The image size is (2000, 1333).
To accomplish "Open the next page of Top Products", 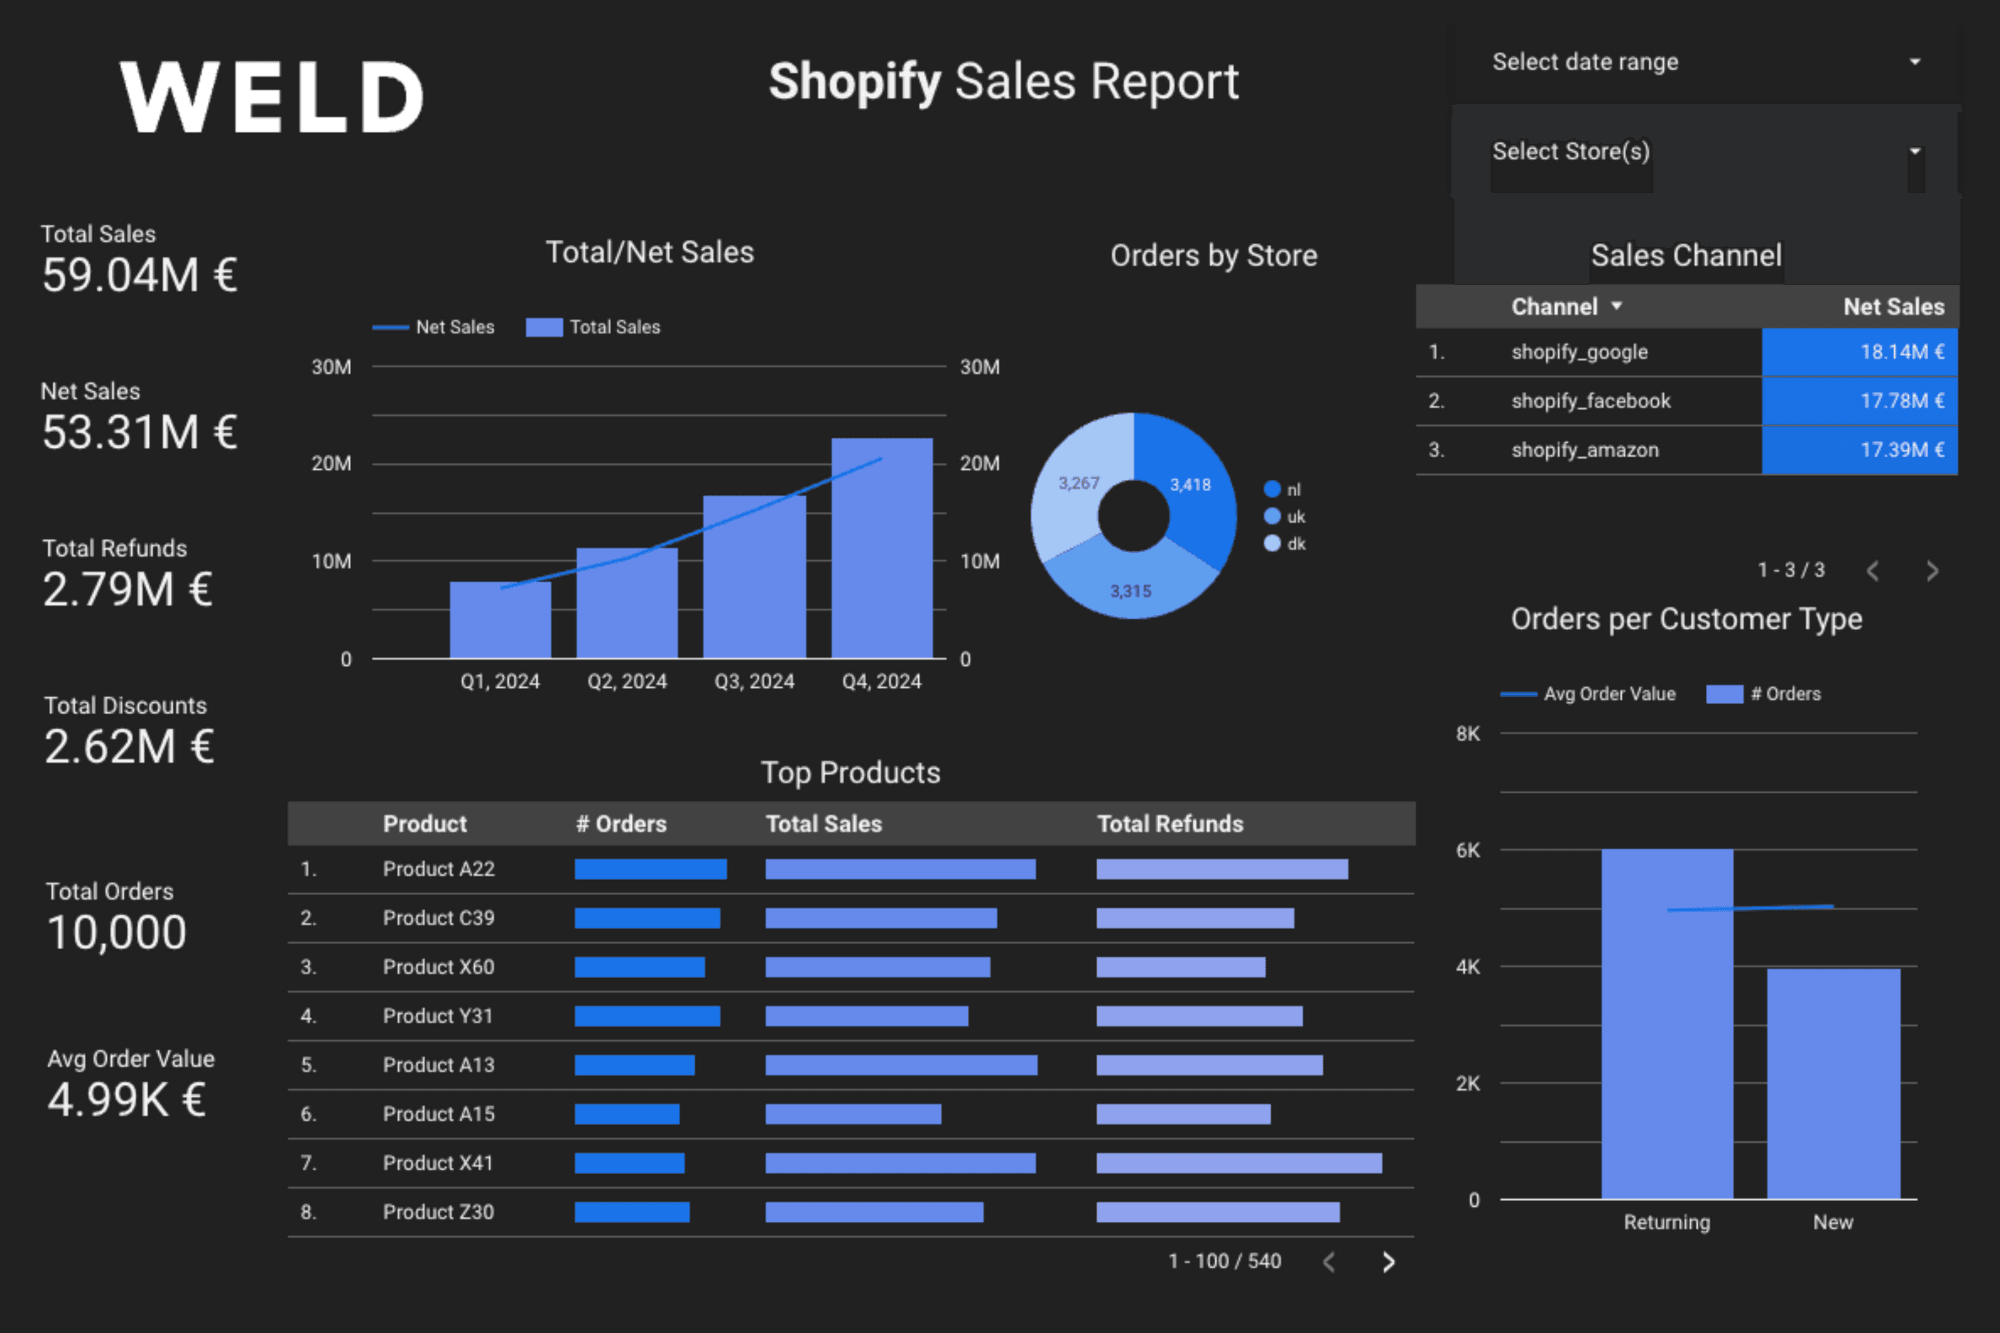I will pyautogui.click(x=1389, y=1261).
